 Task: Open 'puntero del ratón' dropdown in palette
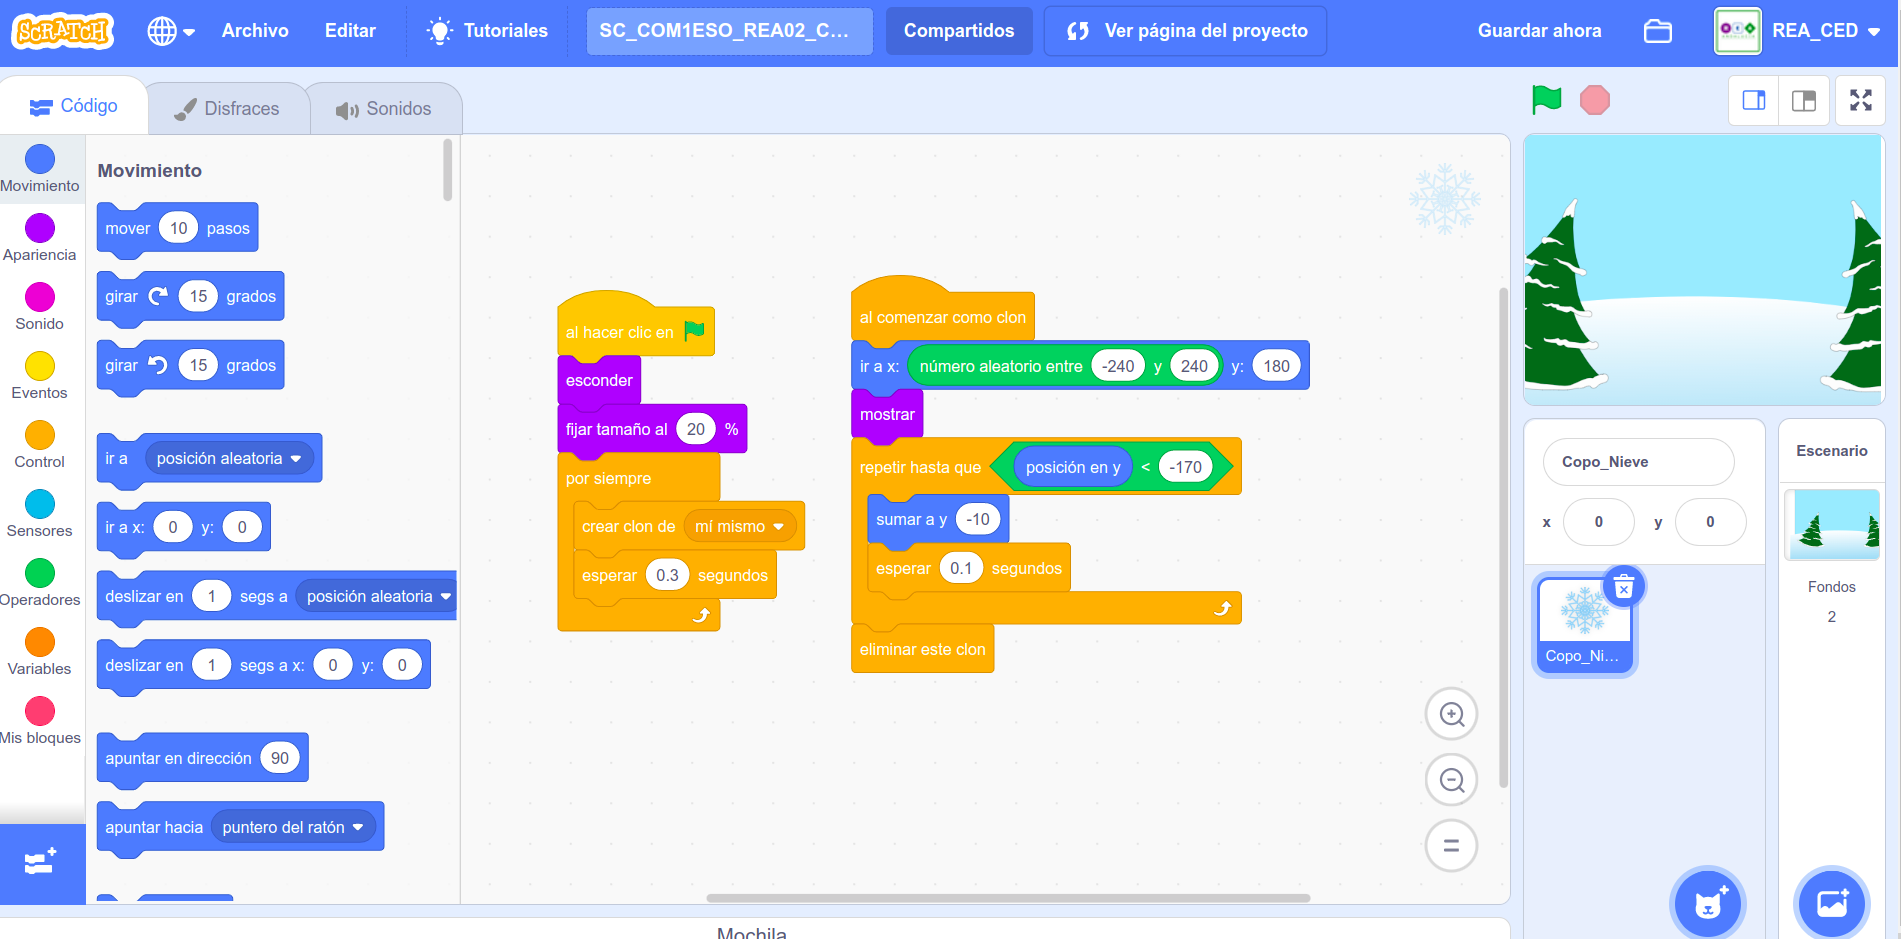[358, 828]
